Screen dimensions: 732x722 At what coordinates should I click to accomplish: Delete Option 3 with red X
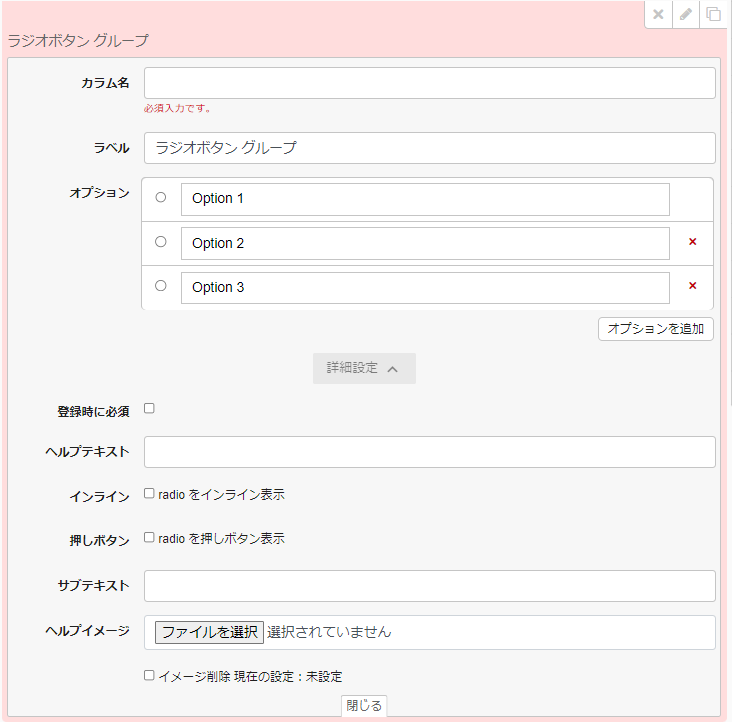tap(692, 286)
